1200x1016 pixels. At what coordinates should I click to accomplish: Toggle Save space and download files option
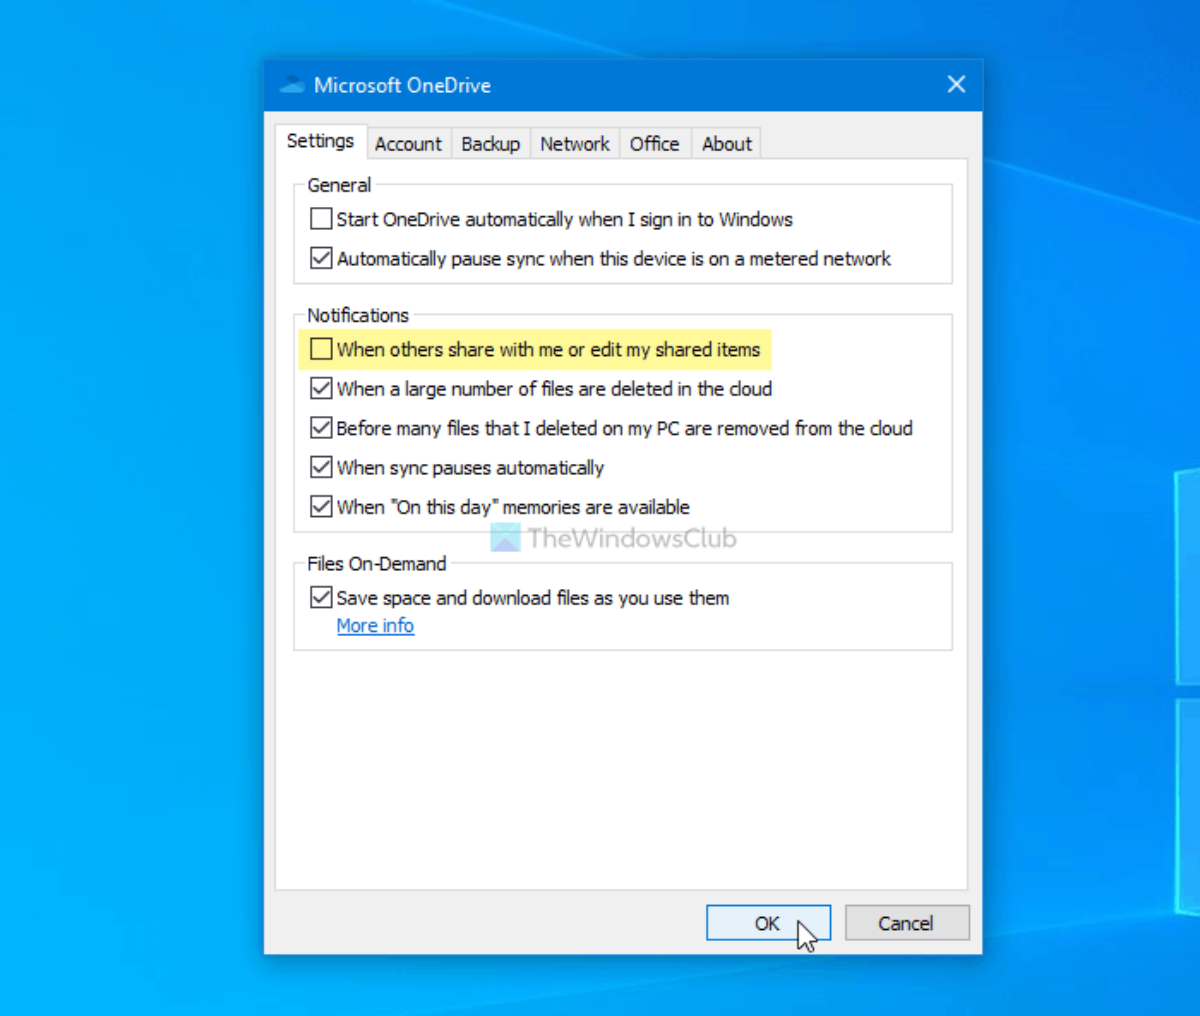(321, 598)
